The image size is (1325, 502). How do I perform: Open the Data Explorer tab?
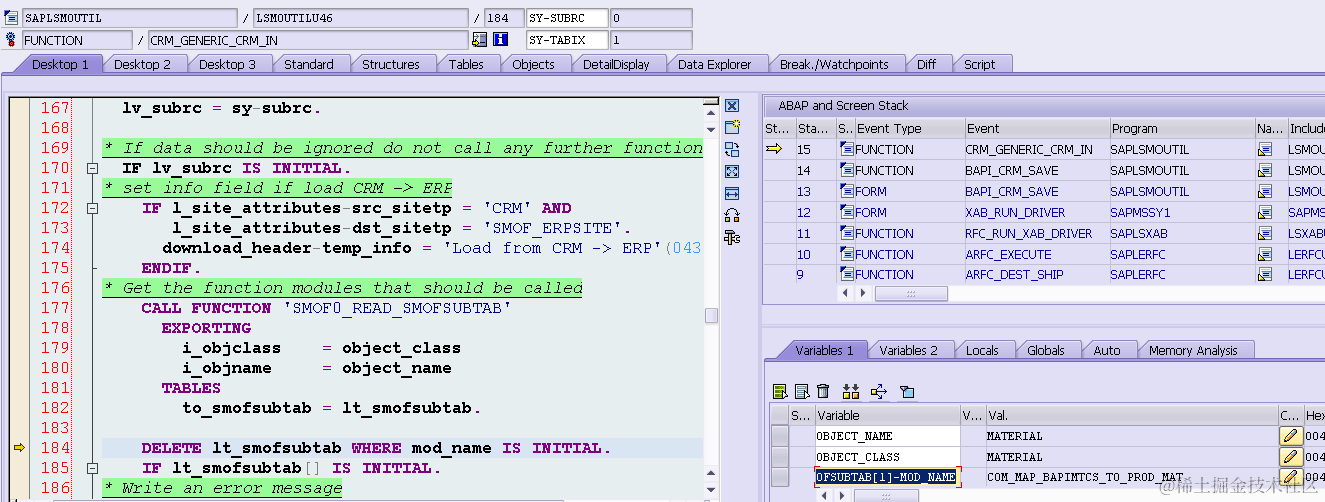tap(714, 64)
